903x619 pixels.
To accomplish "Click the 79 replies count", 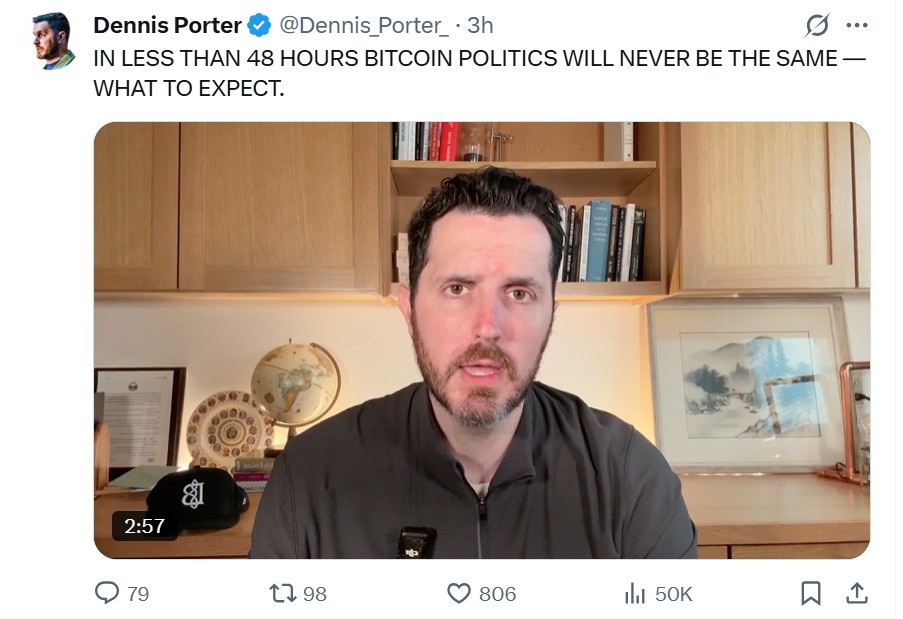I will [x=138, y=594].
